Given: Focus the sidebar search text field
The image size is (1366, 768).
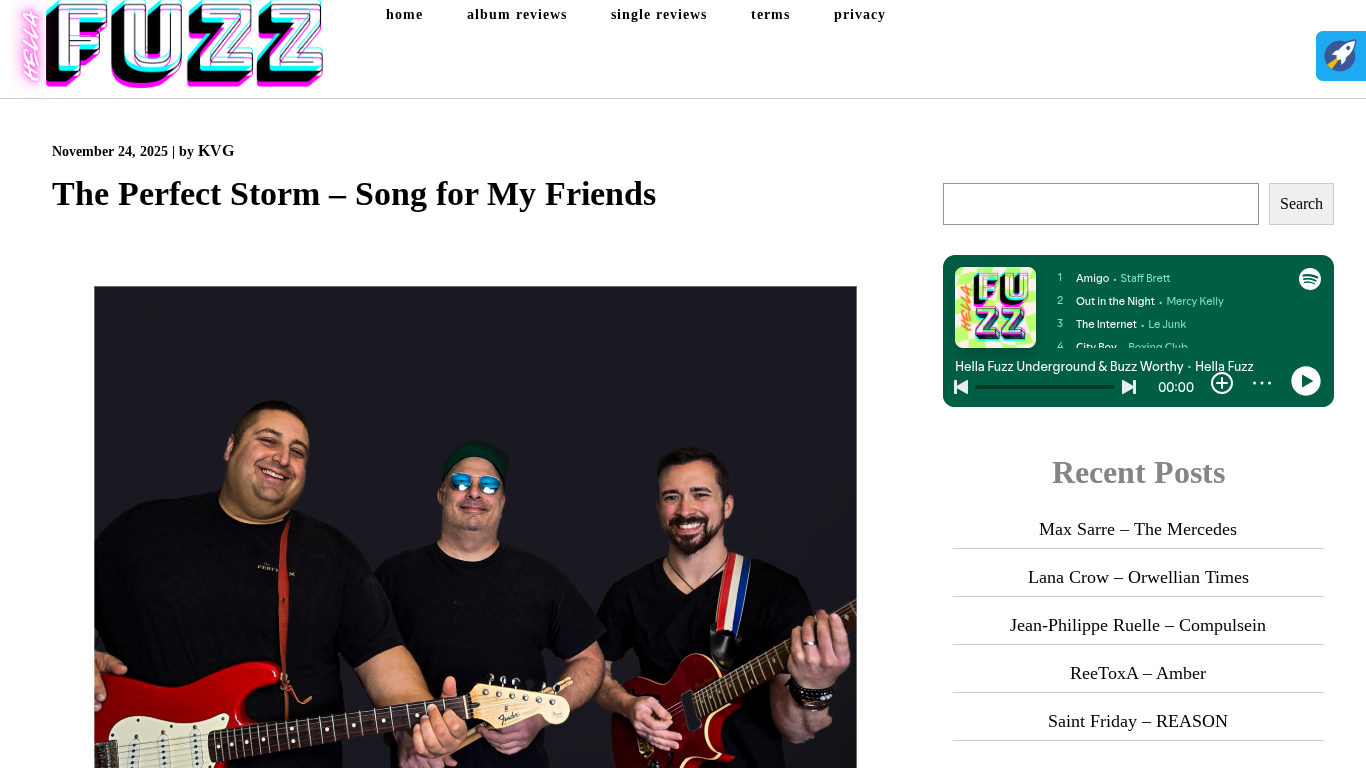Looking at the screenshot, I should (x=1101, y=204).
